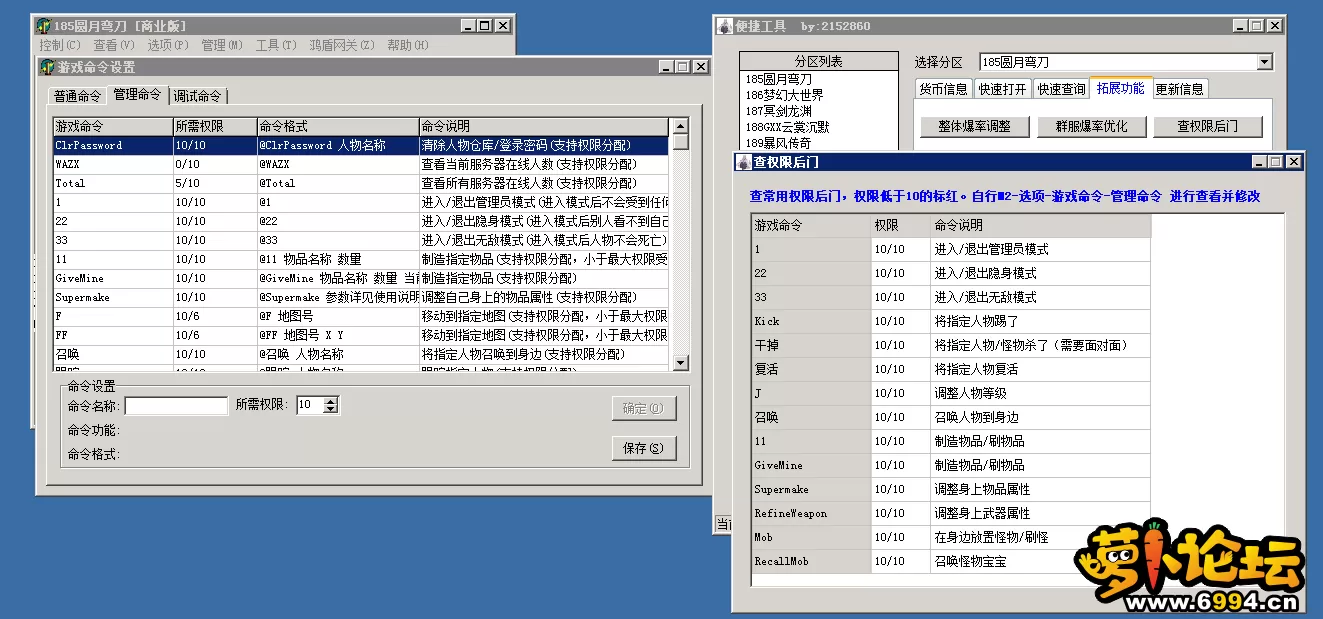Select the Total command row
The image size is (1323, 619).
(361, 183)
